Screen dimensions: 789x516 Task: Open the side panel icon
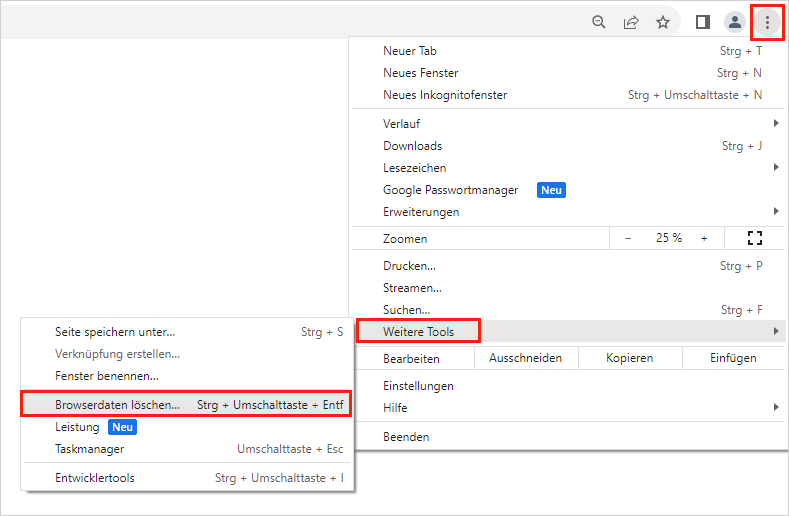coord(703,22)
